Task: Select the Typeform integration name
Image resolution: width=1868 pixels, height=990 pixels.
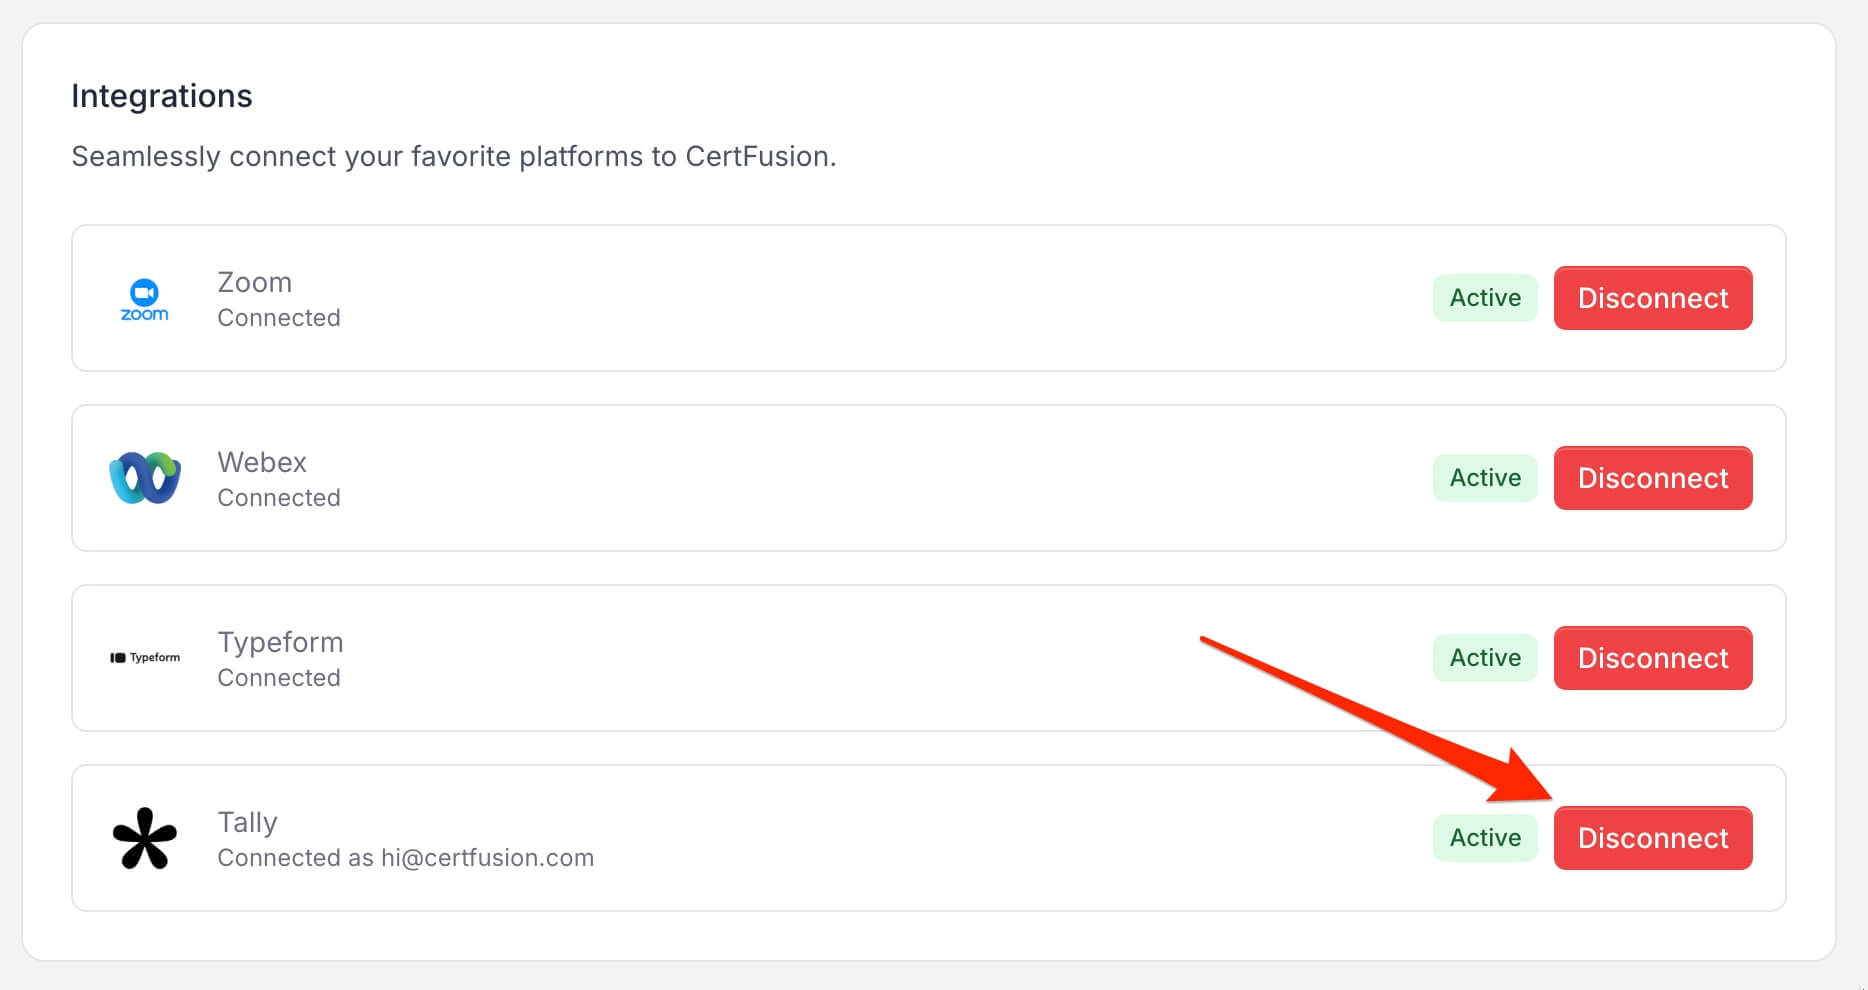Action: (x=280, y=643)
